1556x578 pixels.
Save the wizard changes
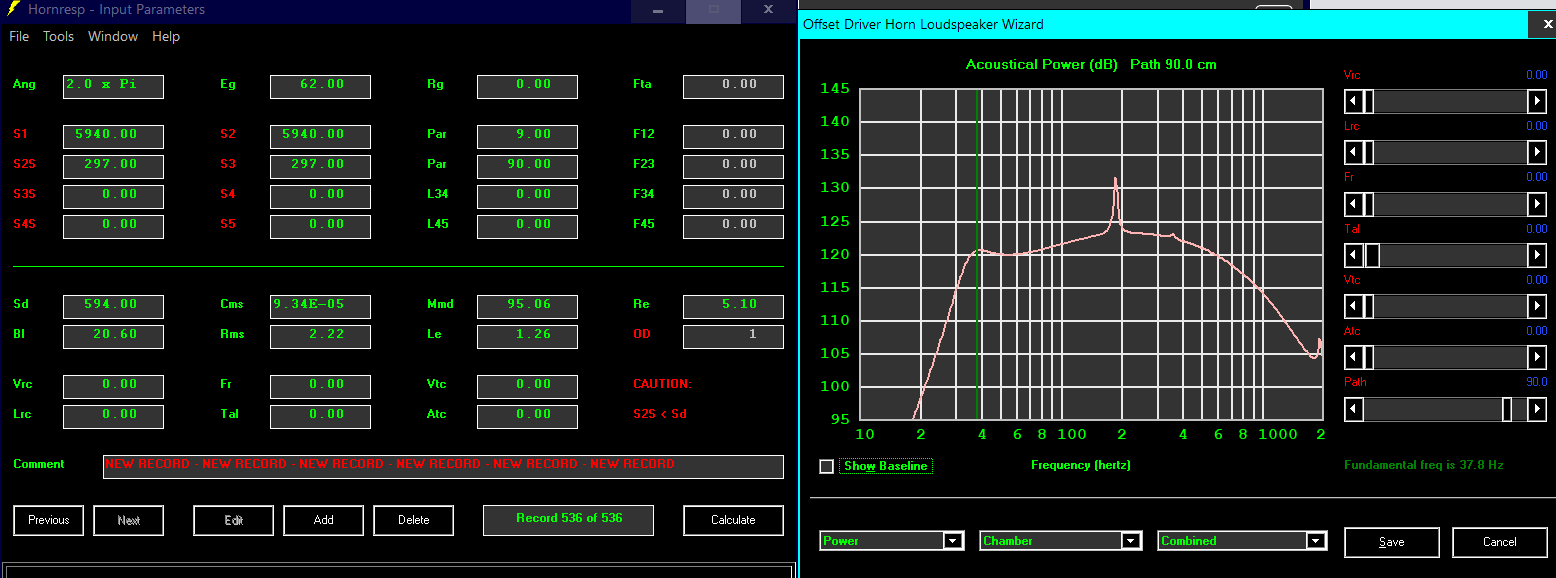pyautogui.click(x=1392, y=542)
